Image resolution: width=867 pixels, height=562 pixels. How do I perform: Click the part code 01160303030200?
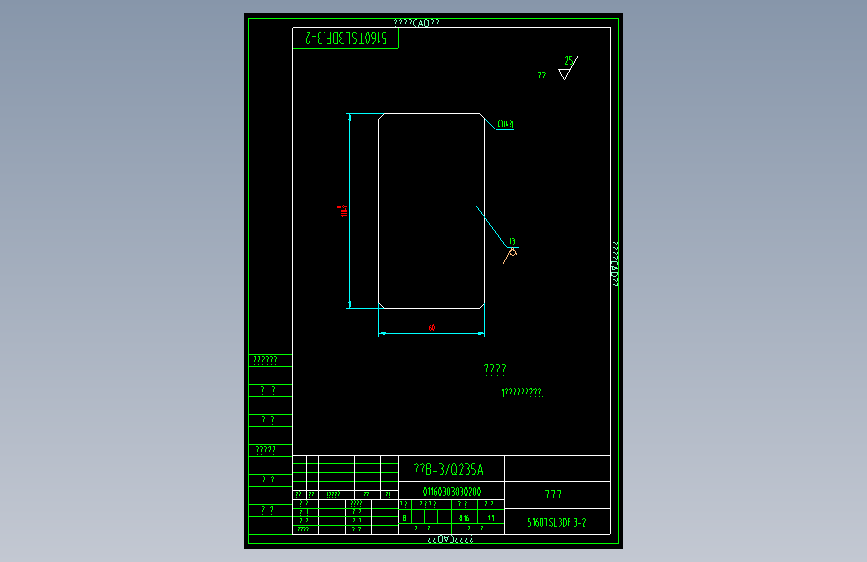click(452, 492)
